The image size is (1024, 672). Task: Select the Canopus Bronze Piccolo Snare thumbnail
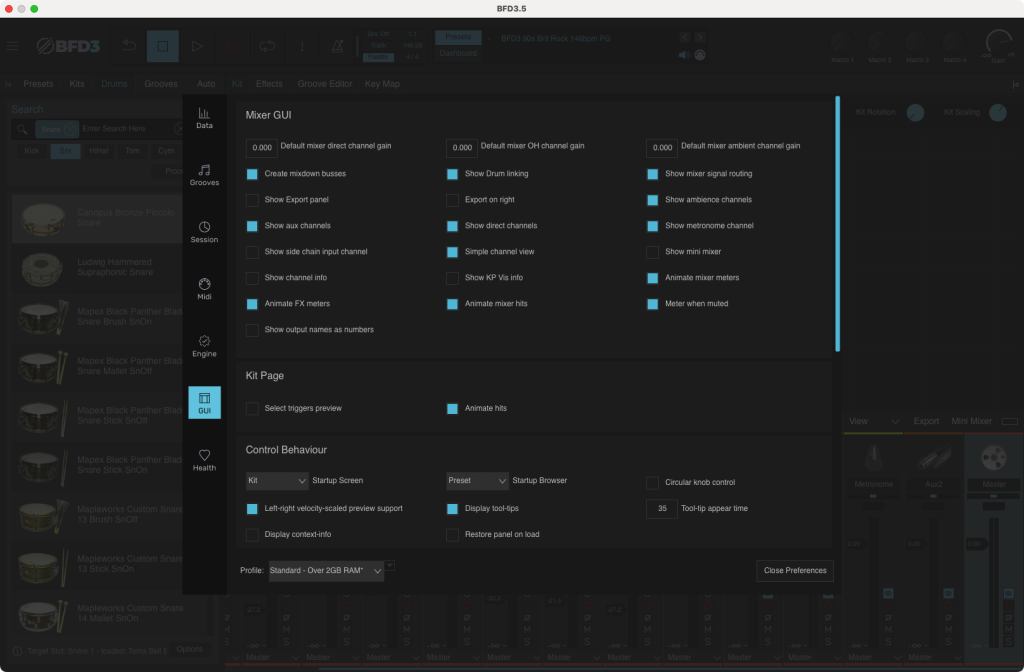click(x=42, y=218)
